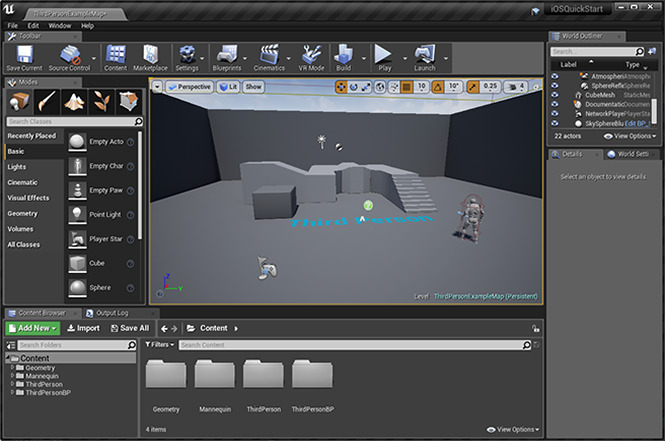Open the Marketplace from the toolbar
This screenshot has height=441, width=665.
[x=150, y=56]
